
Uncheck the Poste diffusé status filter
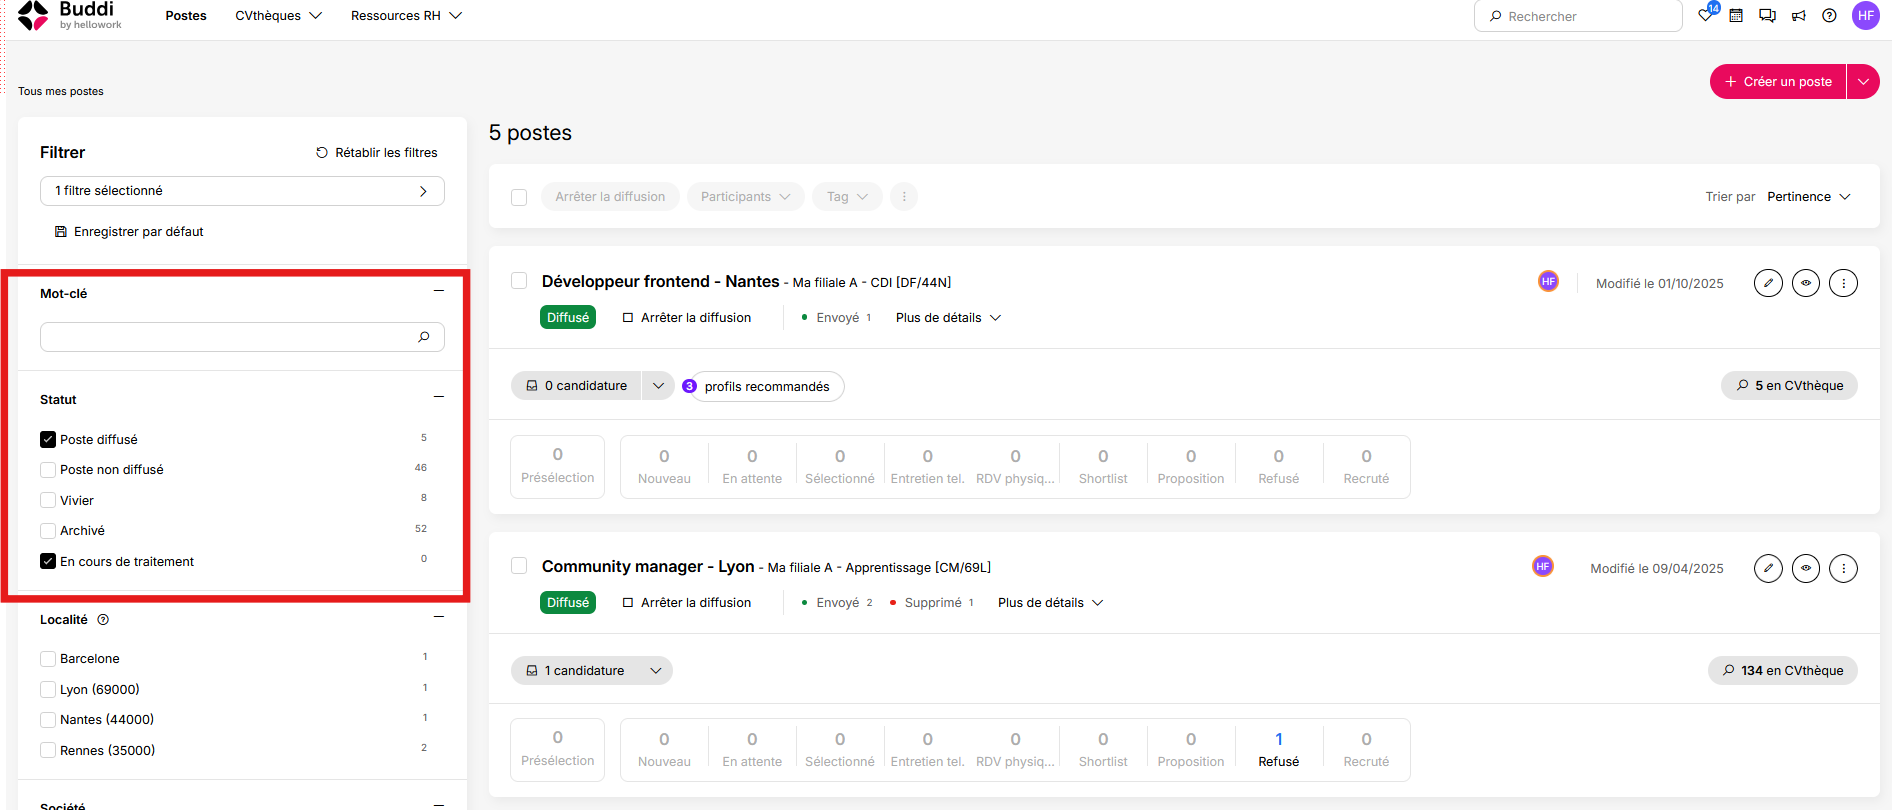pos(48,439)
